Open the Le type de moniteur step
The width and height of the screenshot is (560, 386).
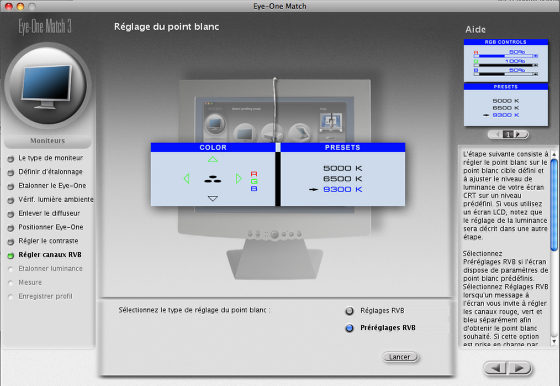tap(50, 158)
